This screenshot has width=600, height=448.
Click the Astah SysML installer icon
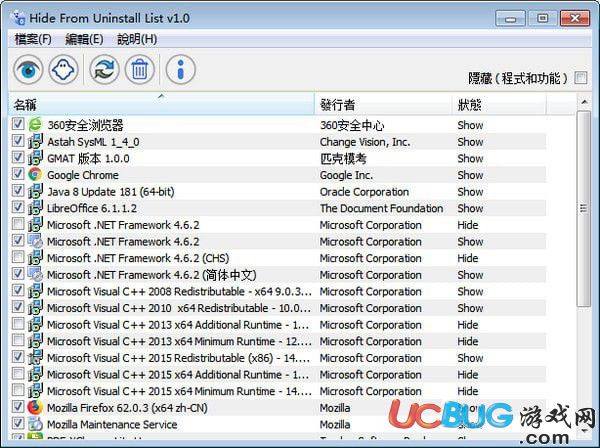point(35,141)
